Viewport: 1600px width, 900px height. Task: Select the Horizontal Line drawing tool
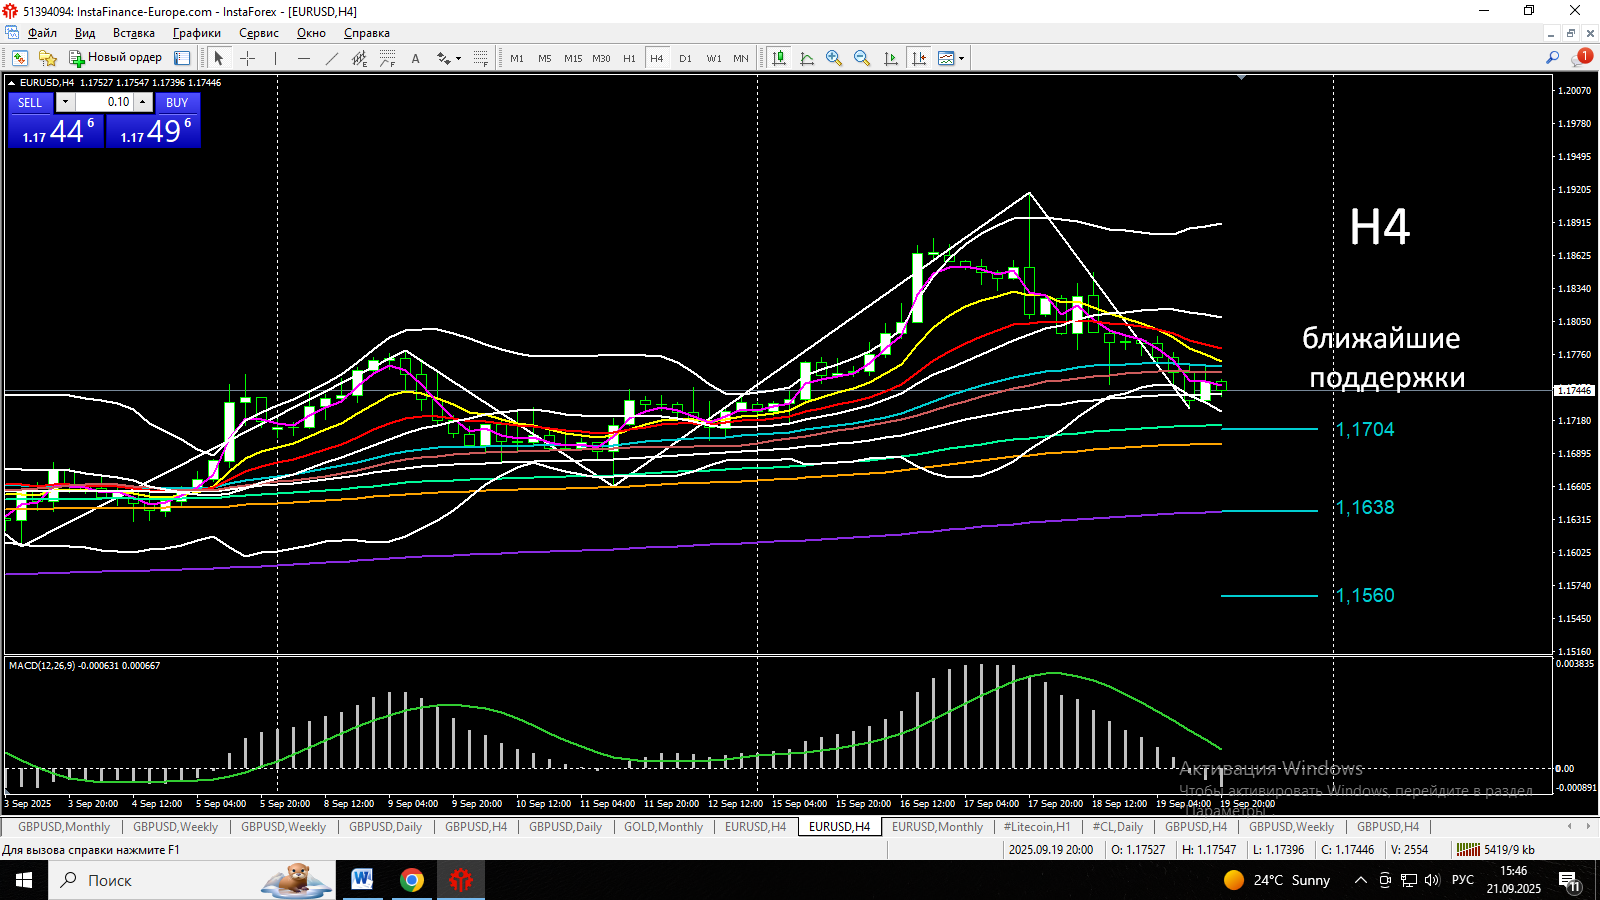tap(304, 58)
